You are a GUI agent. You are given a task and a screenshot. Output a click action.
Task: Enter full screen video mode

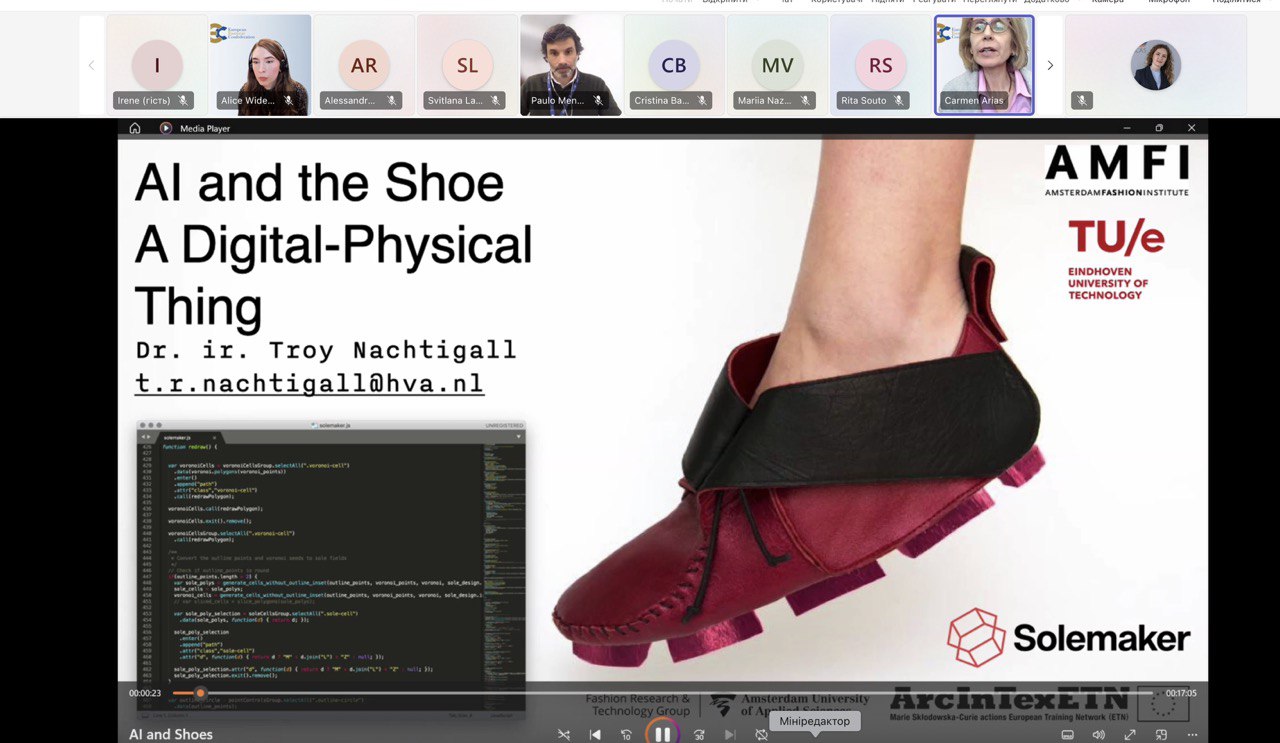coord(1130,735)
